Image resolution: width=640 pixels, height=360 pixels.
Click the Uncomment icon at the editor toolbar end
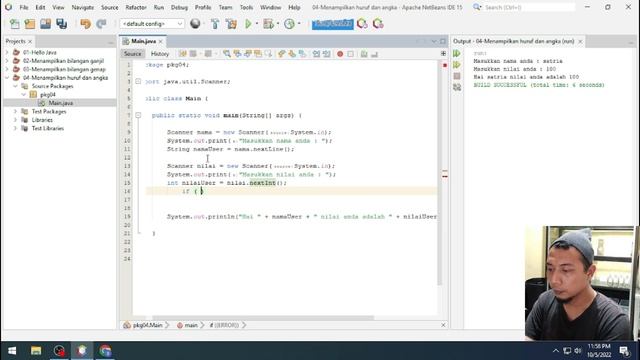coord(374,54)
